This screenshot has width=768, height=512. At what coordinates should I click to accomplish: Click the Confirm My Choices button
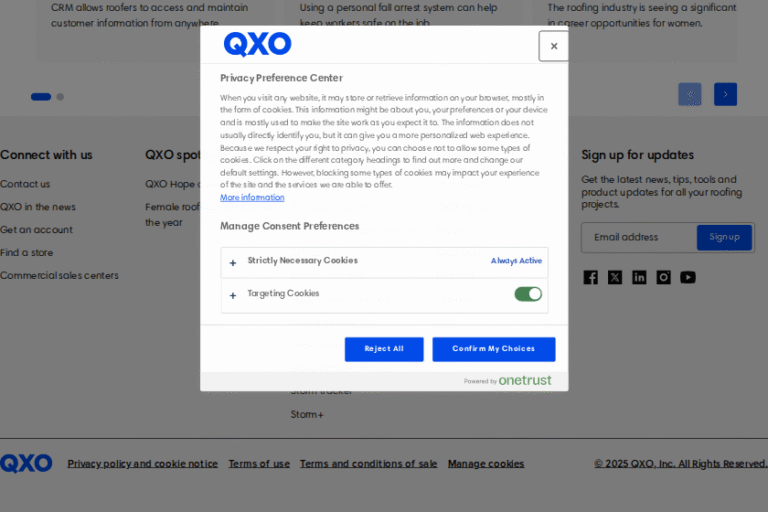[x=493, y=349]
